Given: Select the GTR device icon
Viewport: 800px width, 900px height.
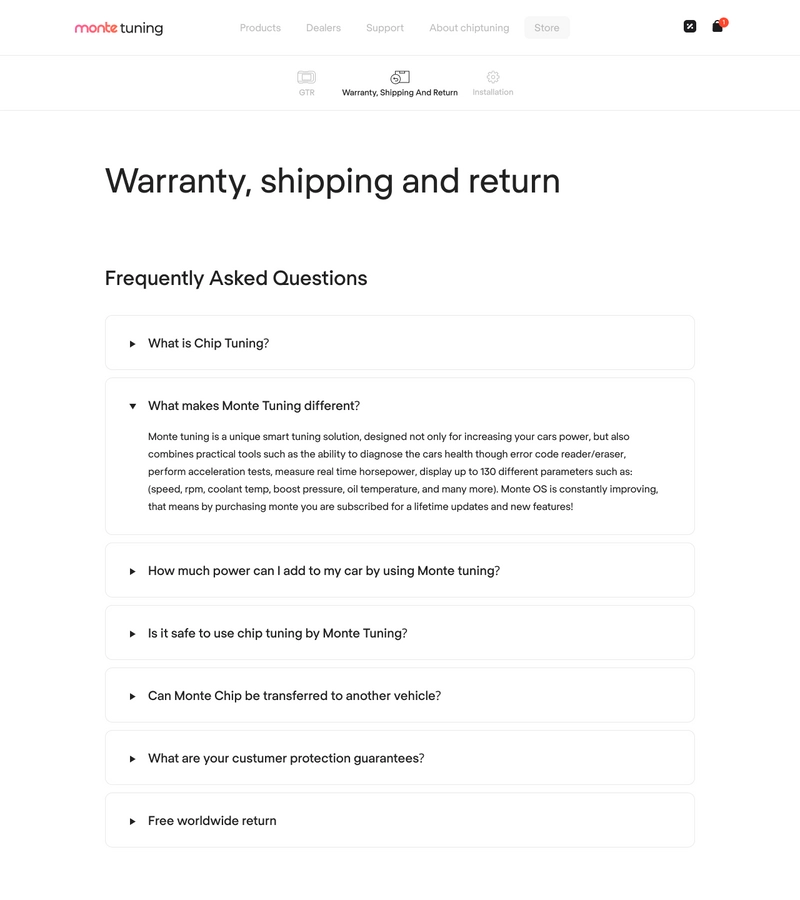Looking at the screenshot, I should pos(306,77).
